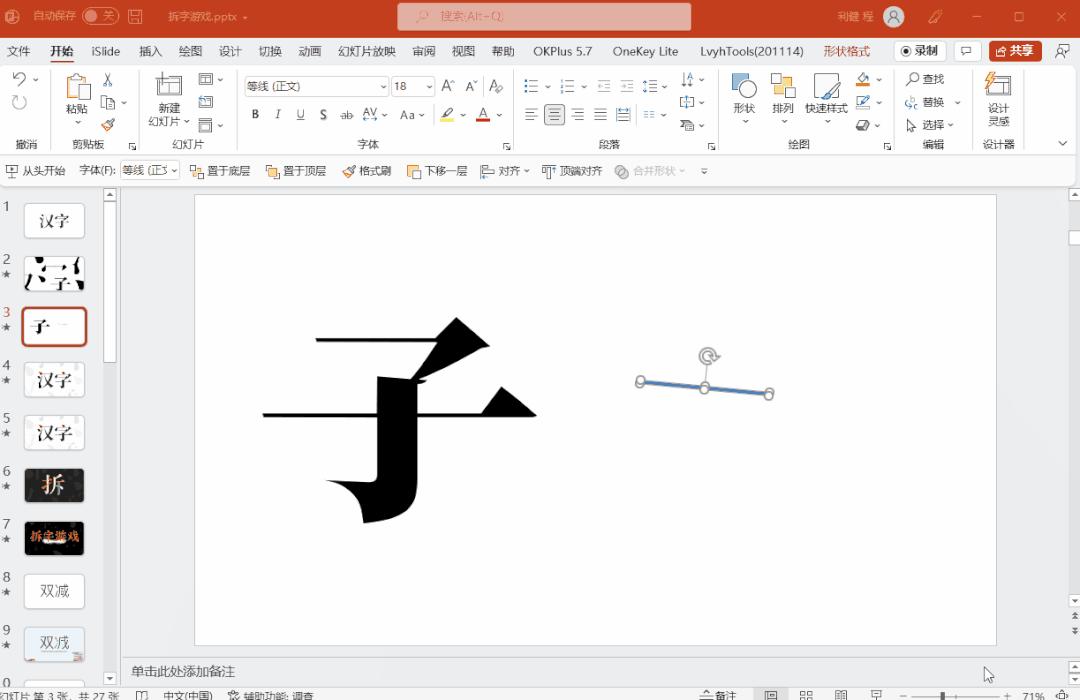The height and width of the screenshot is (700, 1080).
Task: Select slide 6 thumbnail with 拆 character
Action: pyautogui.click(x=54, y=485)
